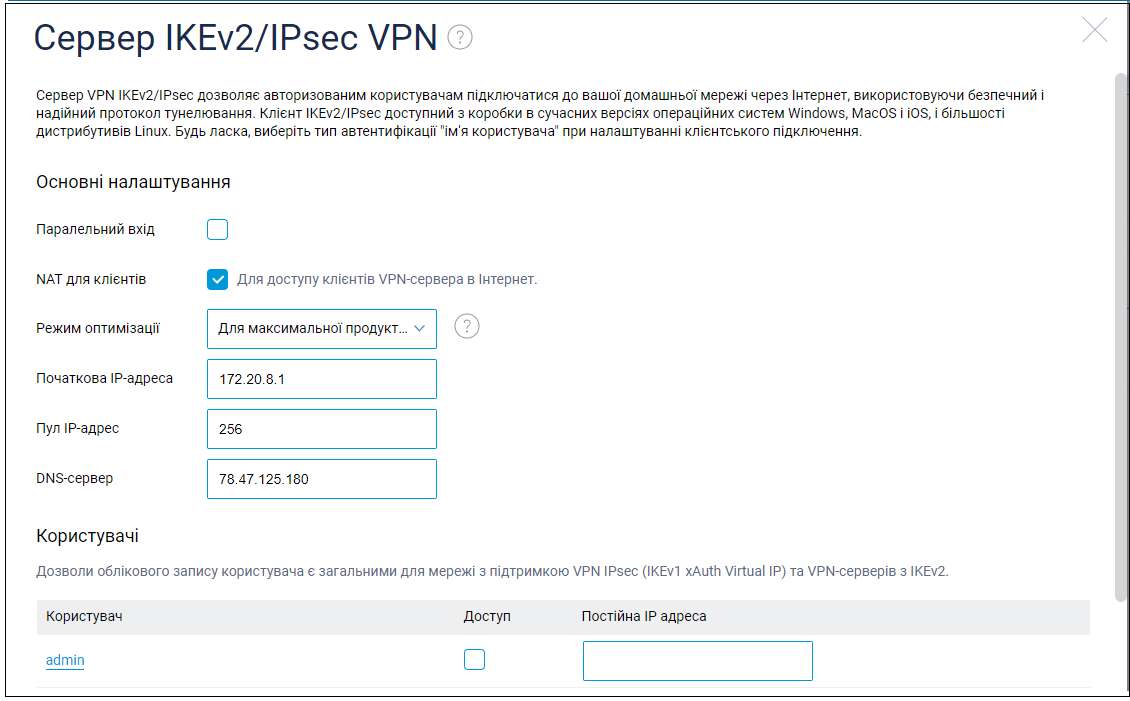Click the Доступ column header

pyautogui.click(x=487, y=616)
